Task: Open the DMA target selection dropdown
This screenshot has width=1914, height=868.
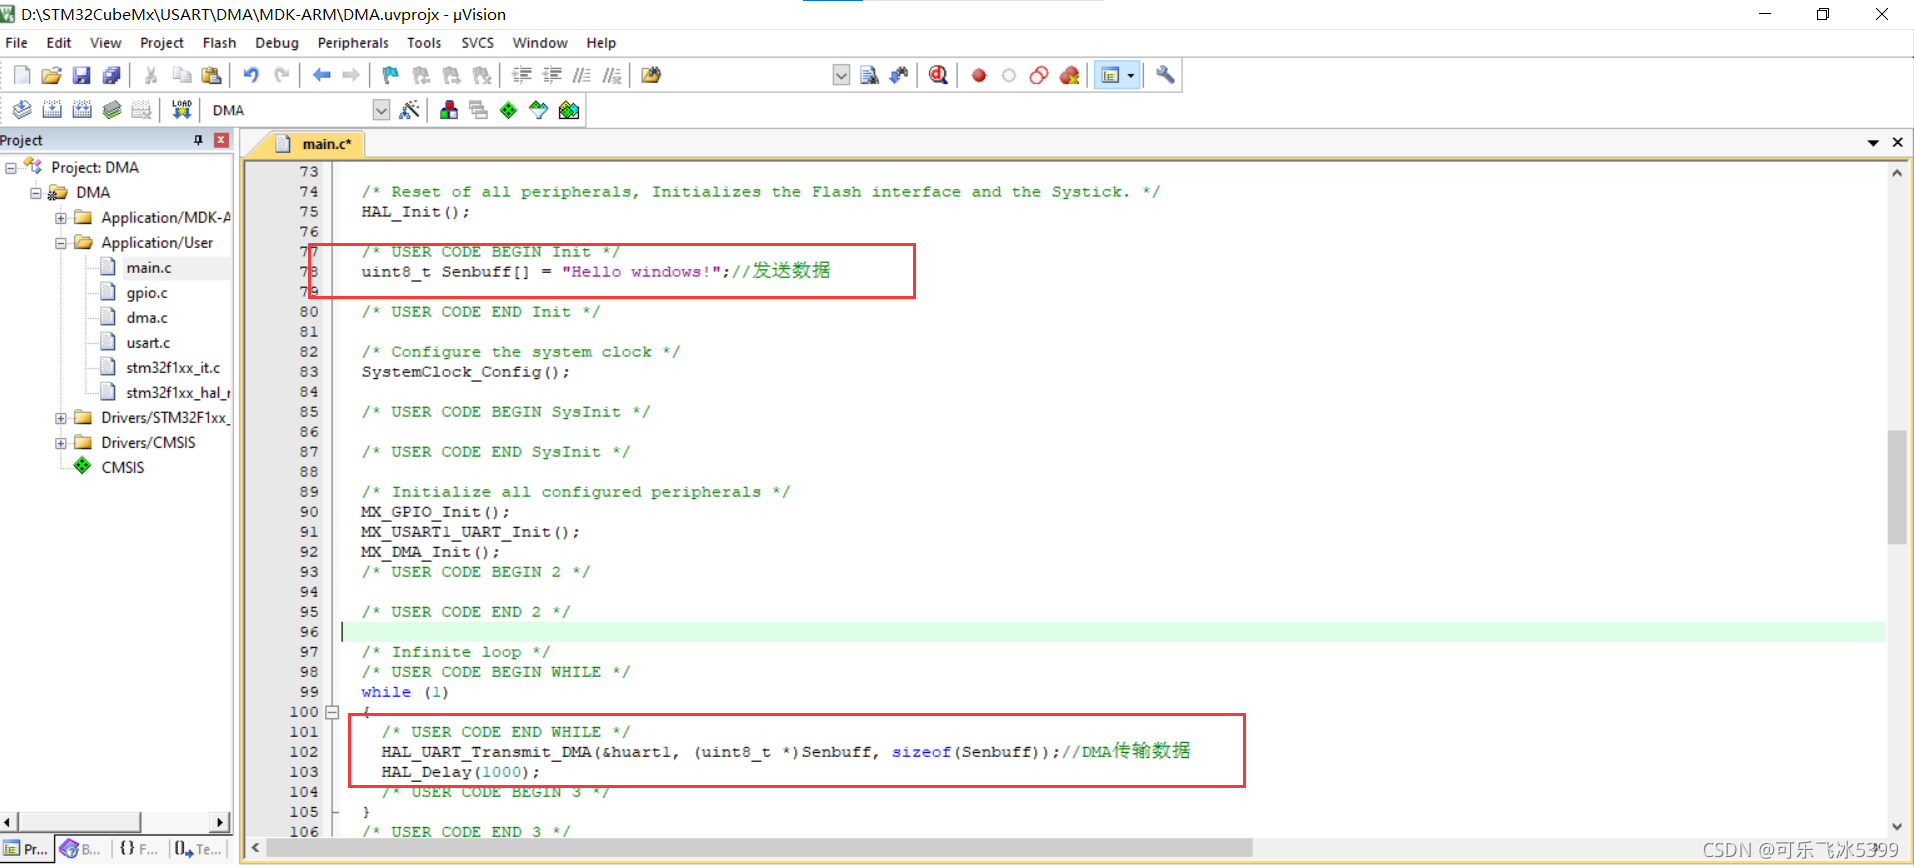Action: pos(381,110)
